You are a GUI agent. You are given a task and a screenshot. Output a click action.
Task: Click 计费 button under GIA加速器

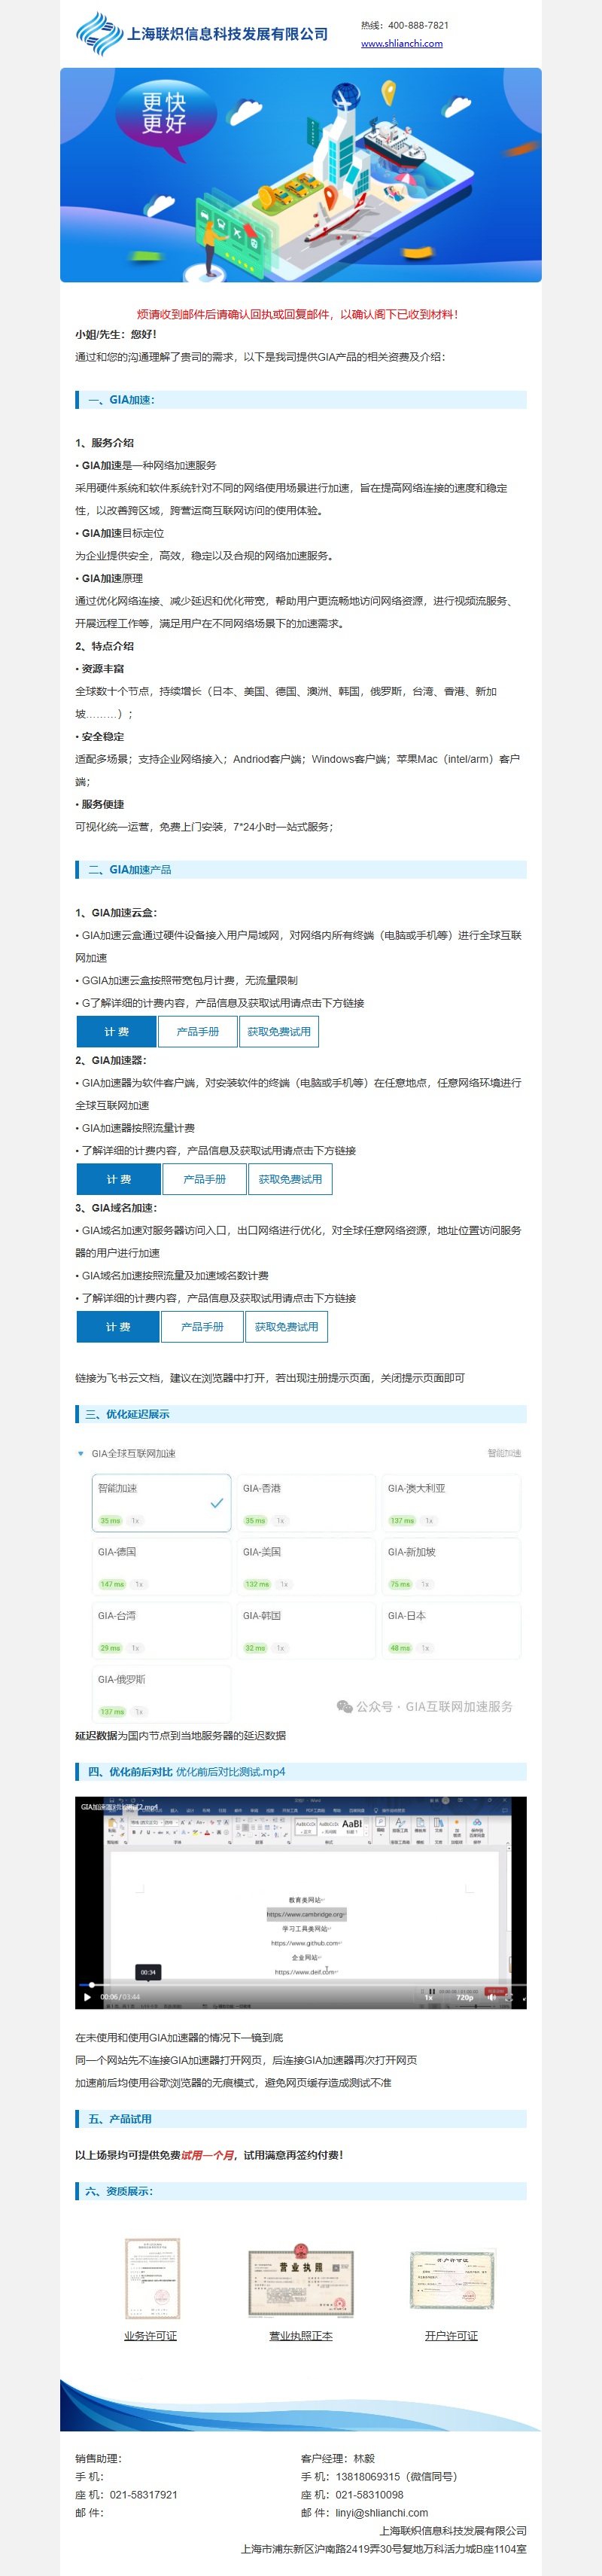[118, 1179]
